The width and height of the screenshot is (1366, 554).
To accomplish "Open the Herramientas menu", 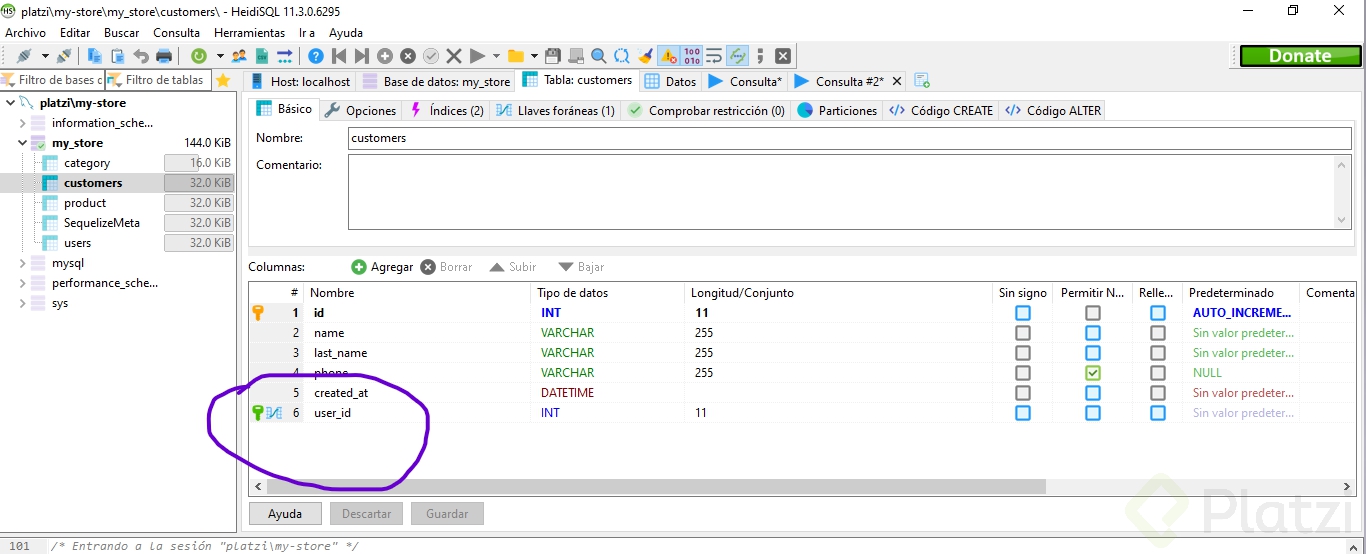I will 249,33.
